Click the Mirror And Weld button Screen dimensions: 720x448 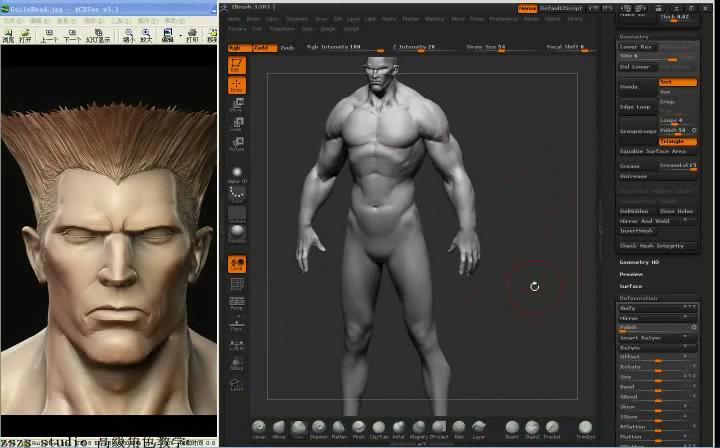[658, 221]
